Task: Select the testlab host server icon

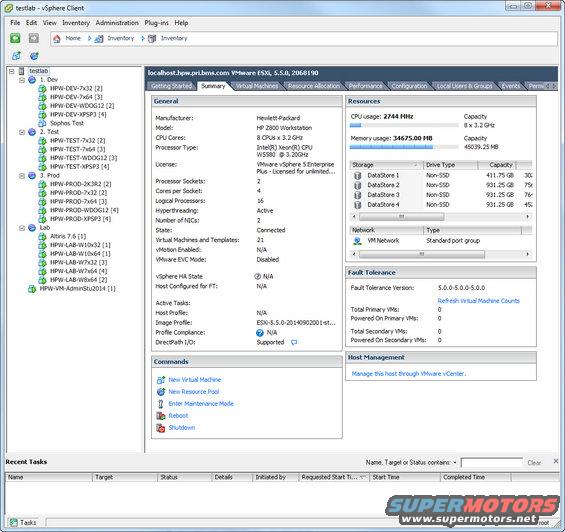Action: point(22,71)
